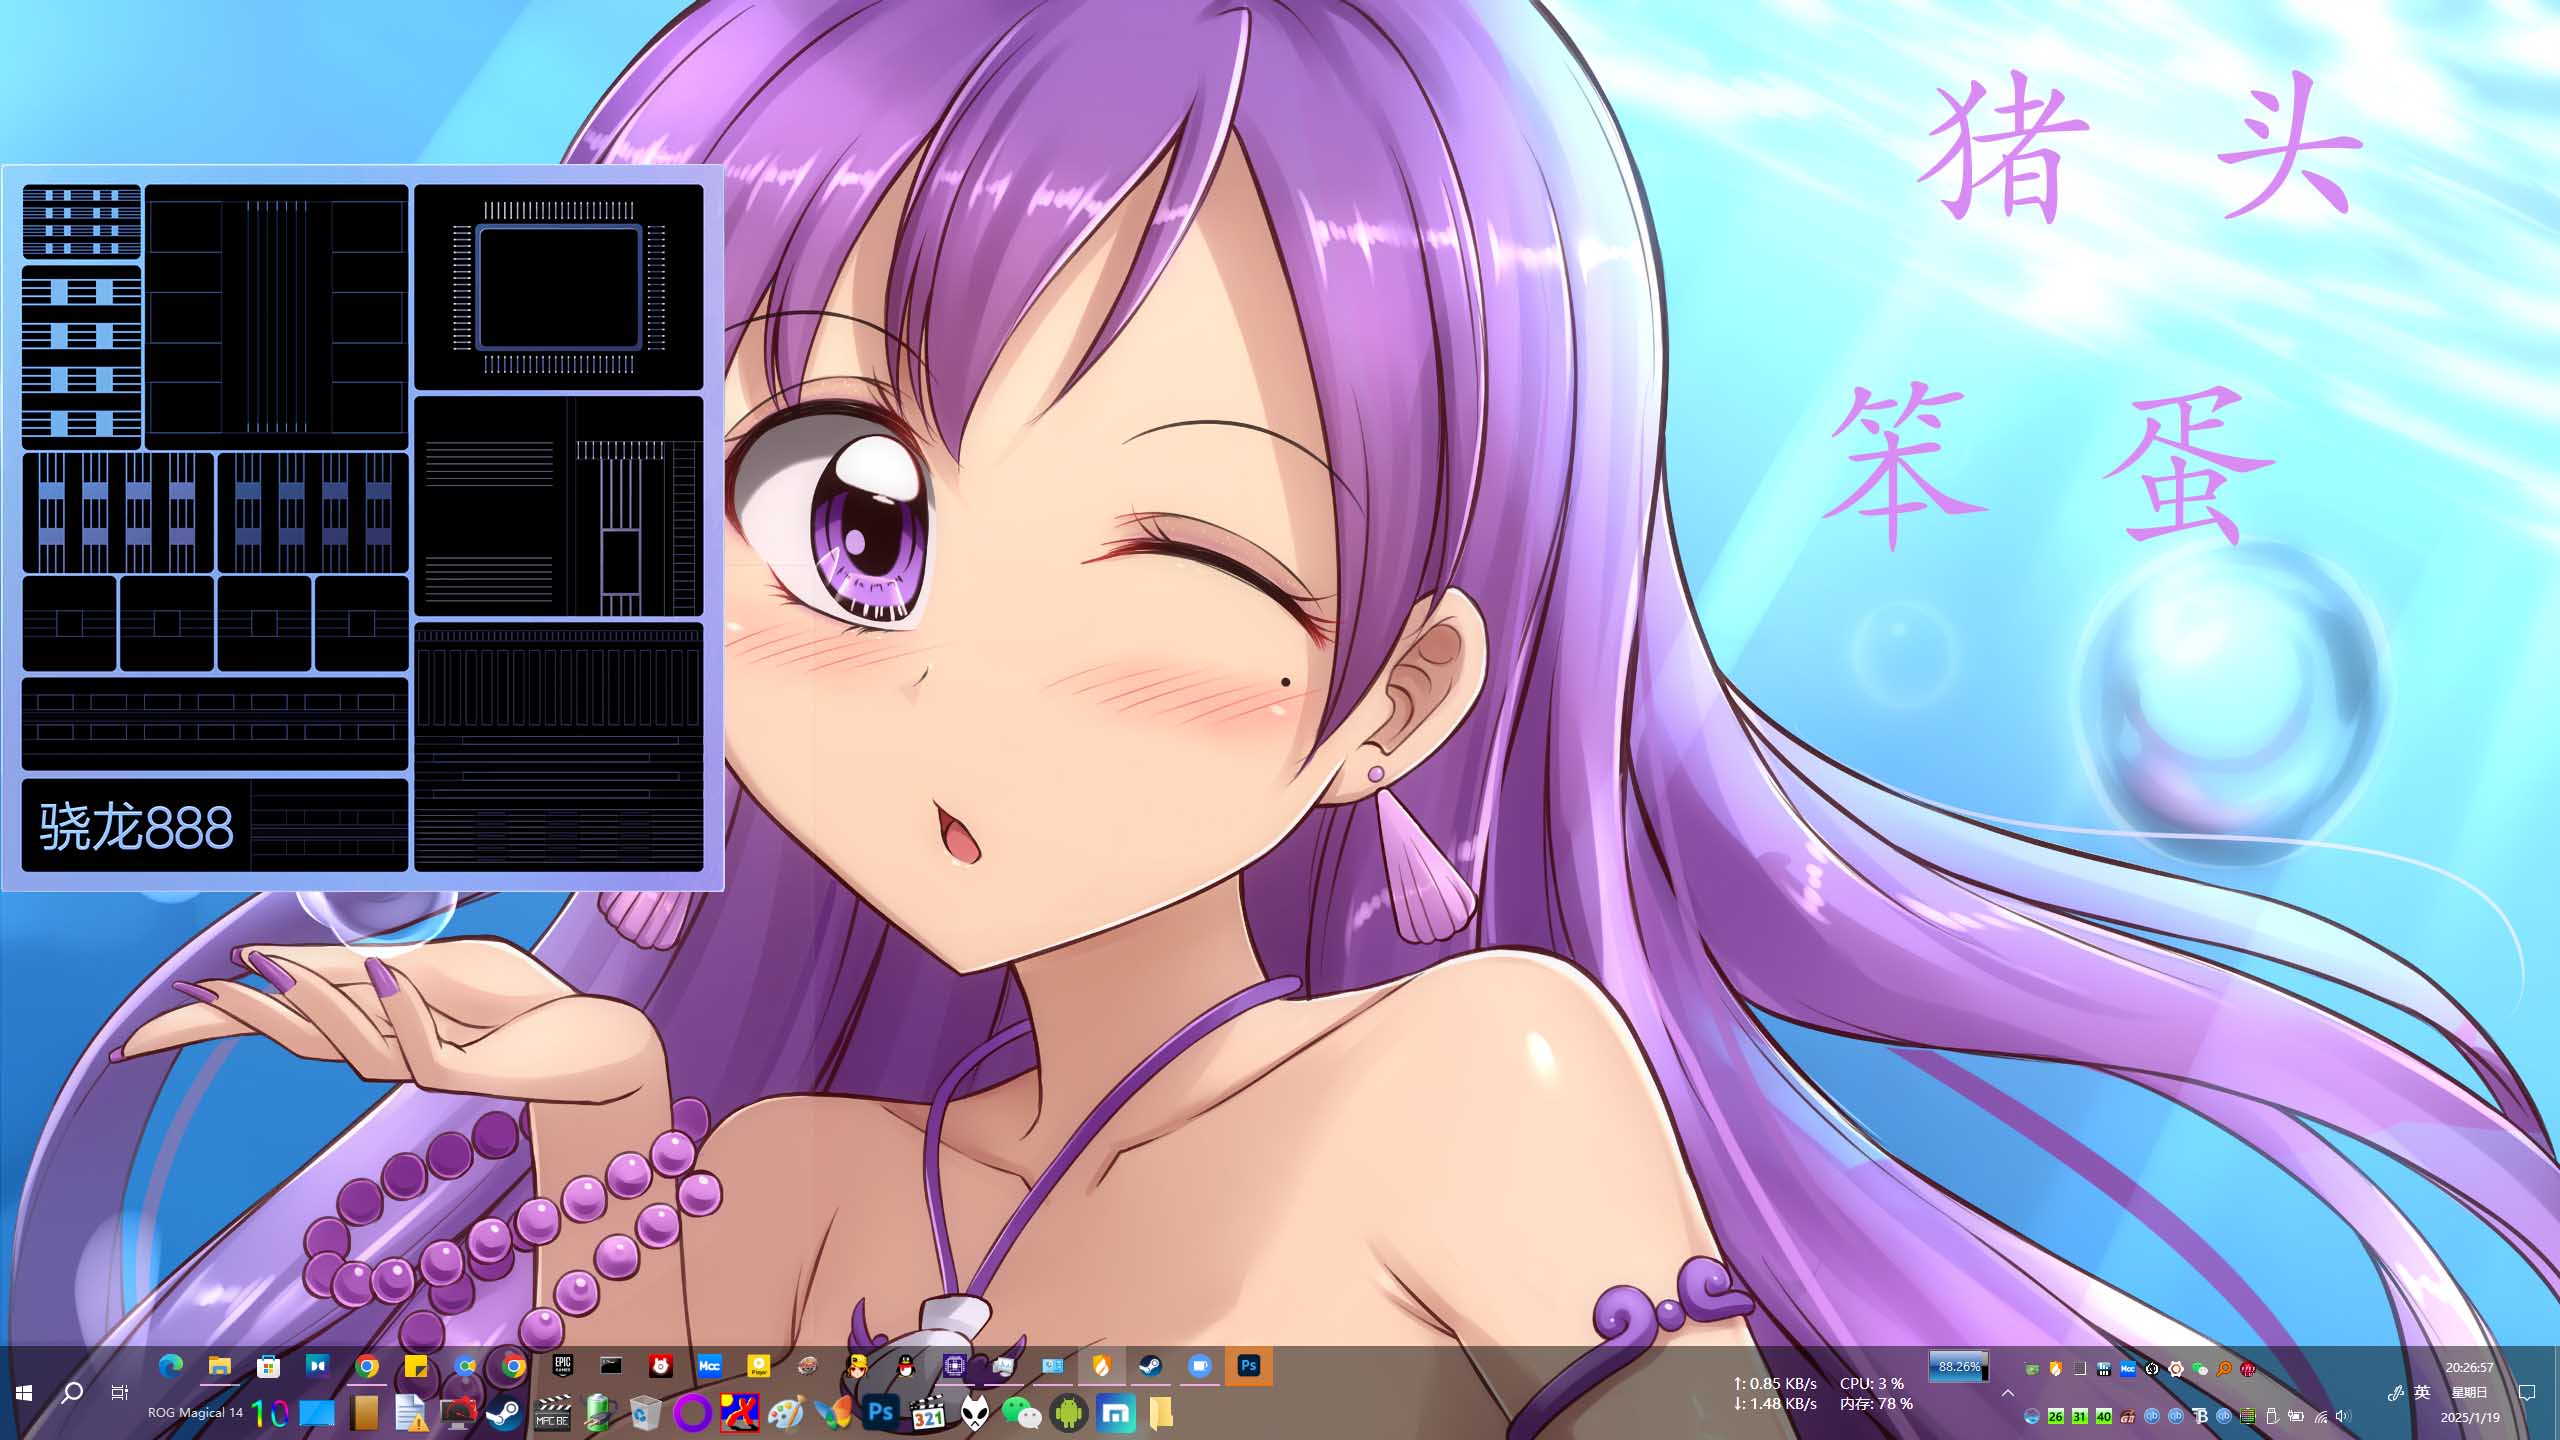Open the purple ring app shortcut
The height and width of the screenshot is (1440, 2560).
tap(692, 1413)
